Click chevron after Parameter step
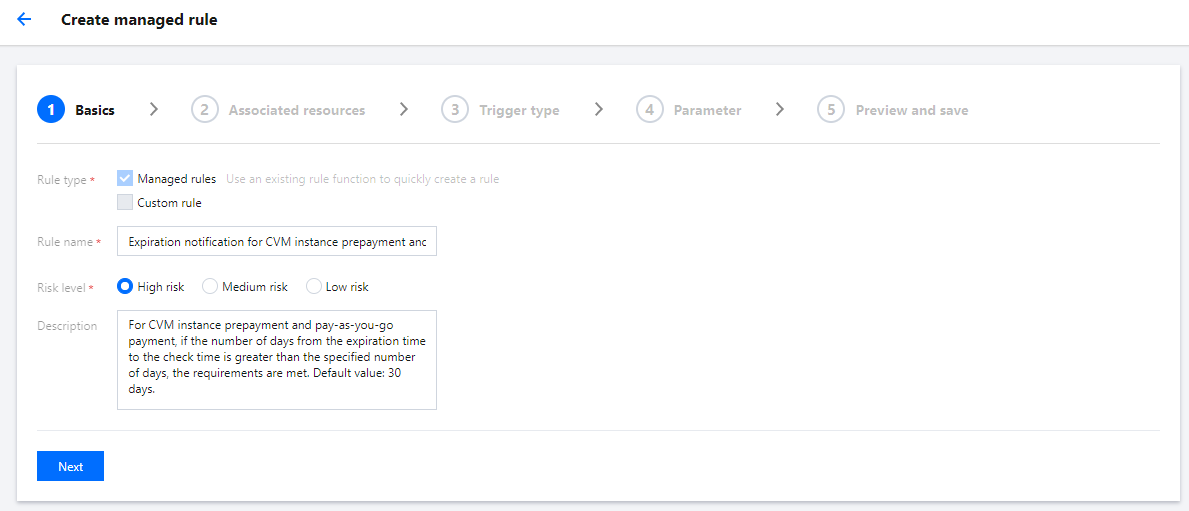The height and width of the screenshot is (511, 1189). point(780,110)
